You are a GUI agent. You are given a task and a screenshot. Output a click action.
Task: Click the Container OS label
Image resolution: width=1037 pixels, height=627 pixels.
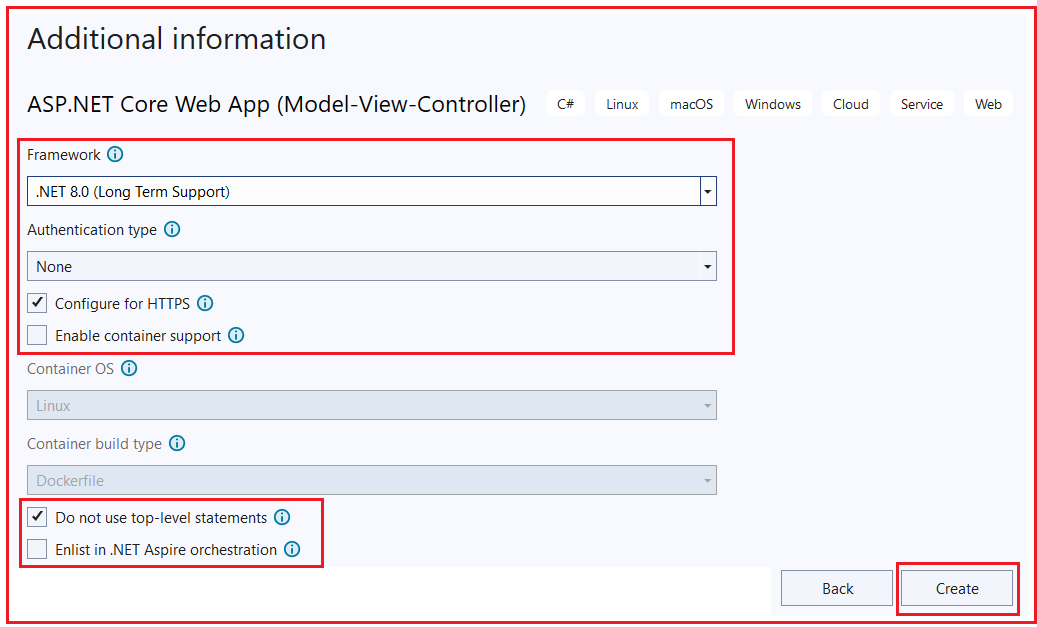(71, 368)
